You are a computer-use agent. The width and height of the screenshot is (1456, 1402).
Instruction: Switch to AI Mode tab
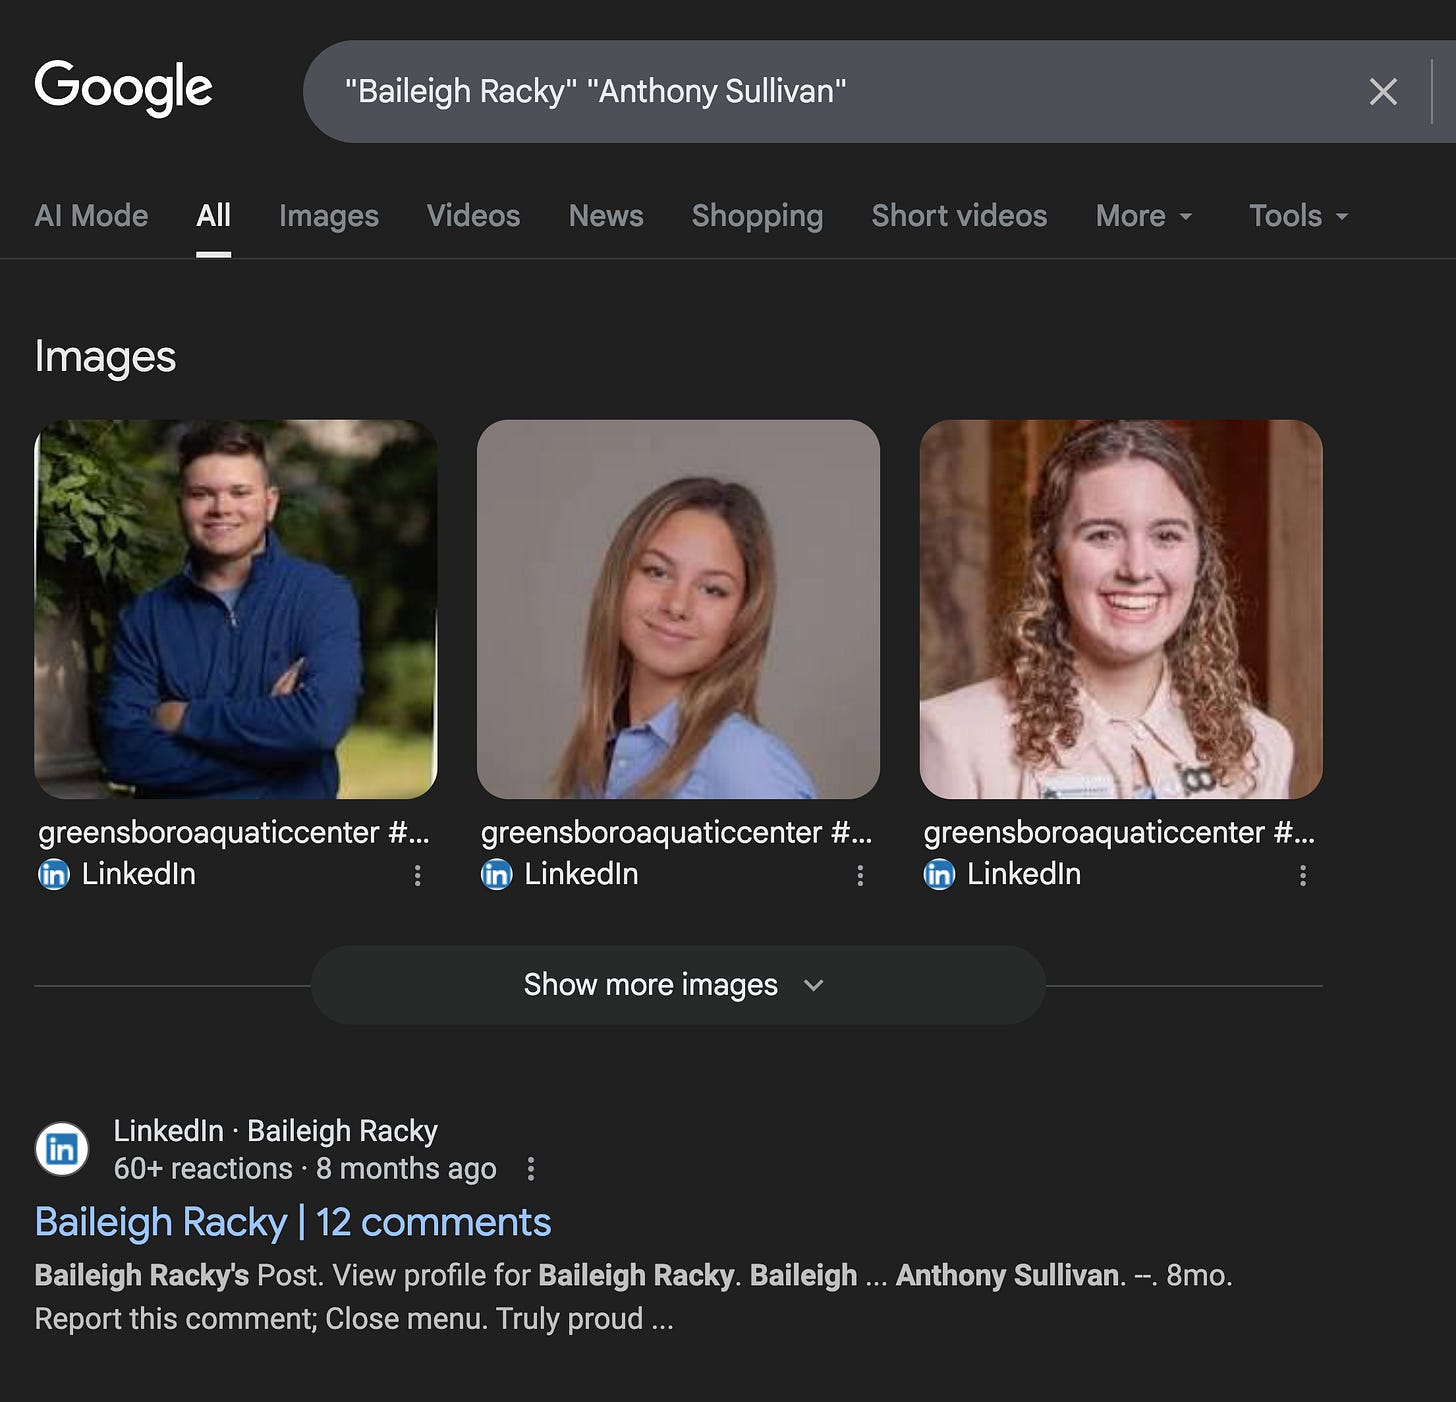pos(91,216)
